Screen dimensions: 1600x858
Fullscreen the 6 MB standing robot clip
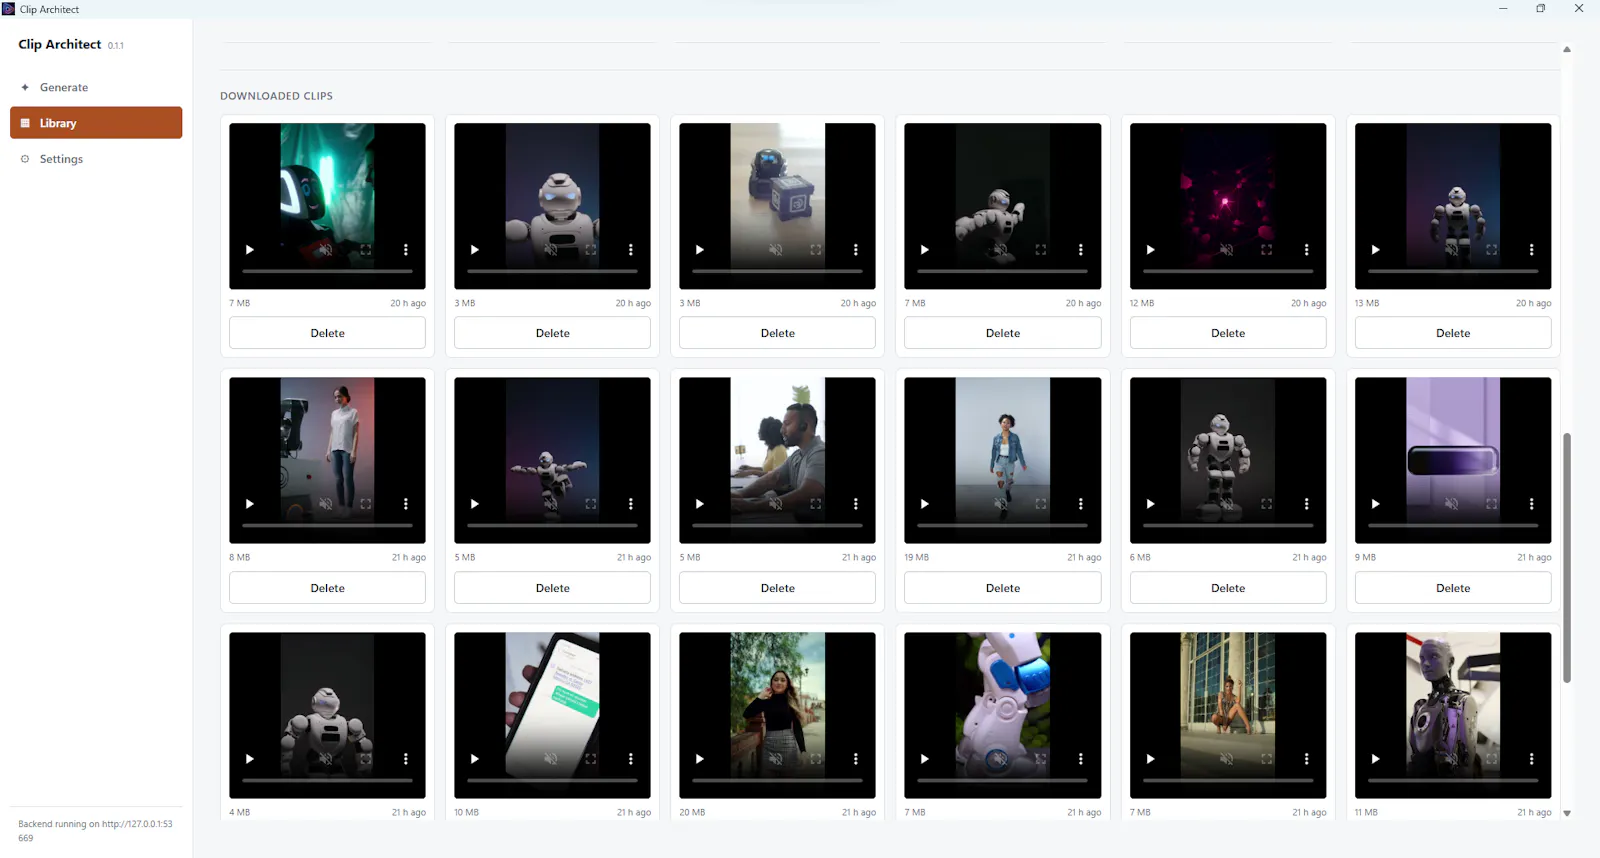[1267, 504]
